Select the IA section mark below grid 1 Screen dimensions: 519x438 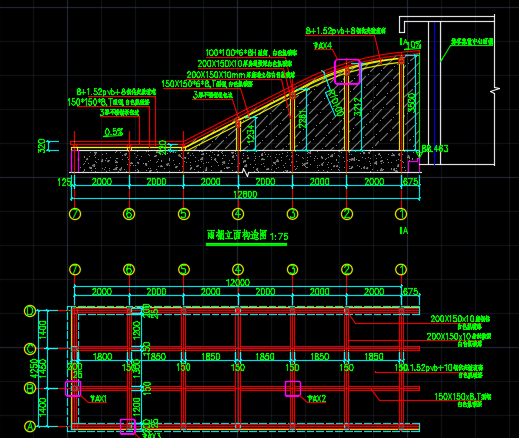point(403,231)
